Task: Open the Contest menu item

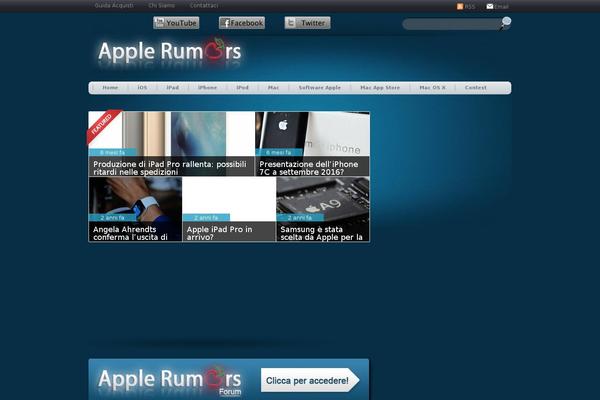Action: click(476, 88)
